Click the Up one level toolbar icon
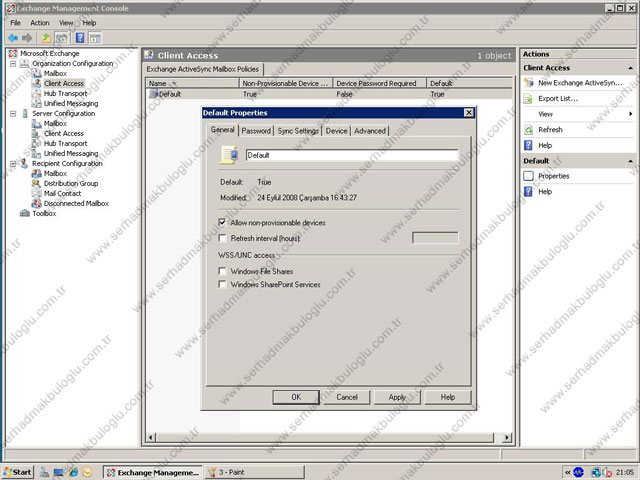The width and height of the screenshot is (640, 480). 46,38
